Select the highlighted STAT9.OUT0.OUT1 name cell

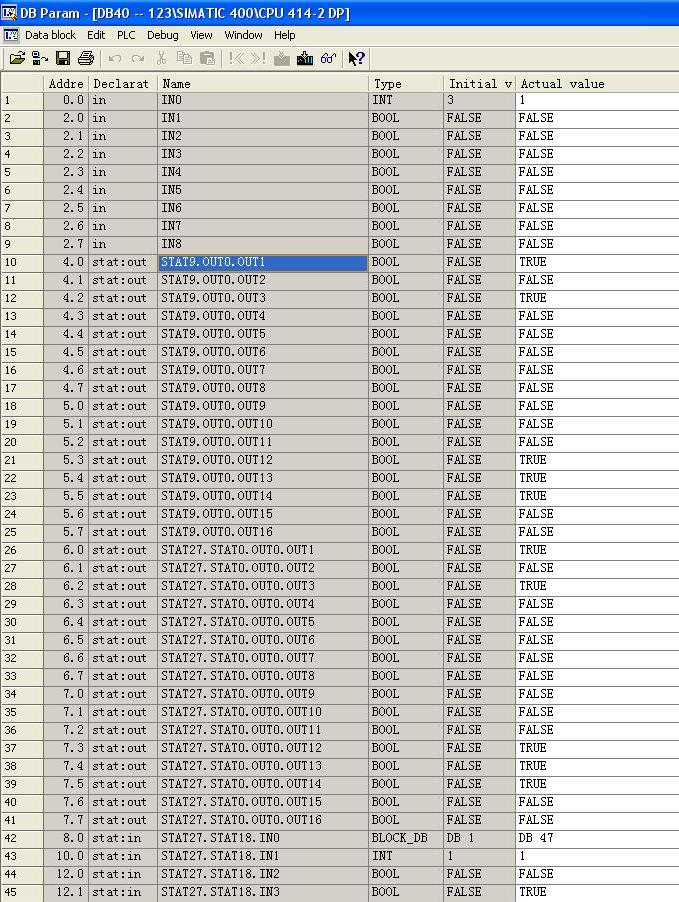[262, 262]
